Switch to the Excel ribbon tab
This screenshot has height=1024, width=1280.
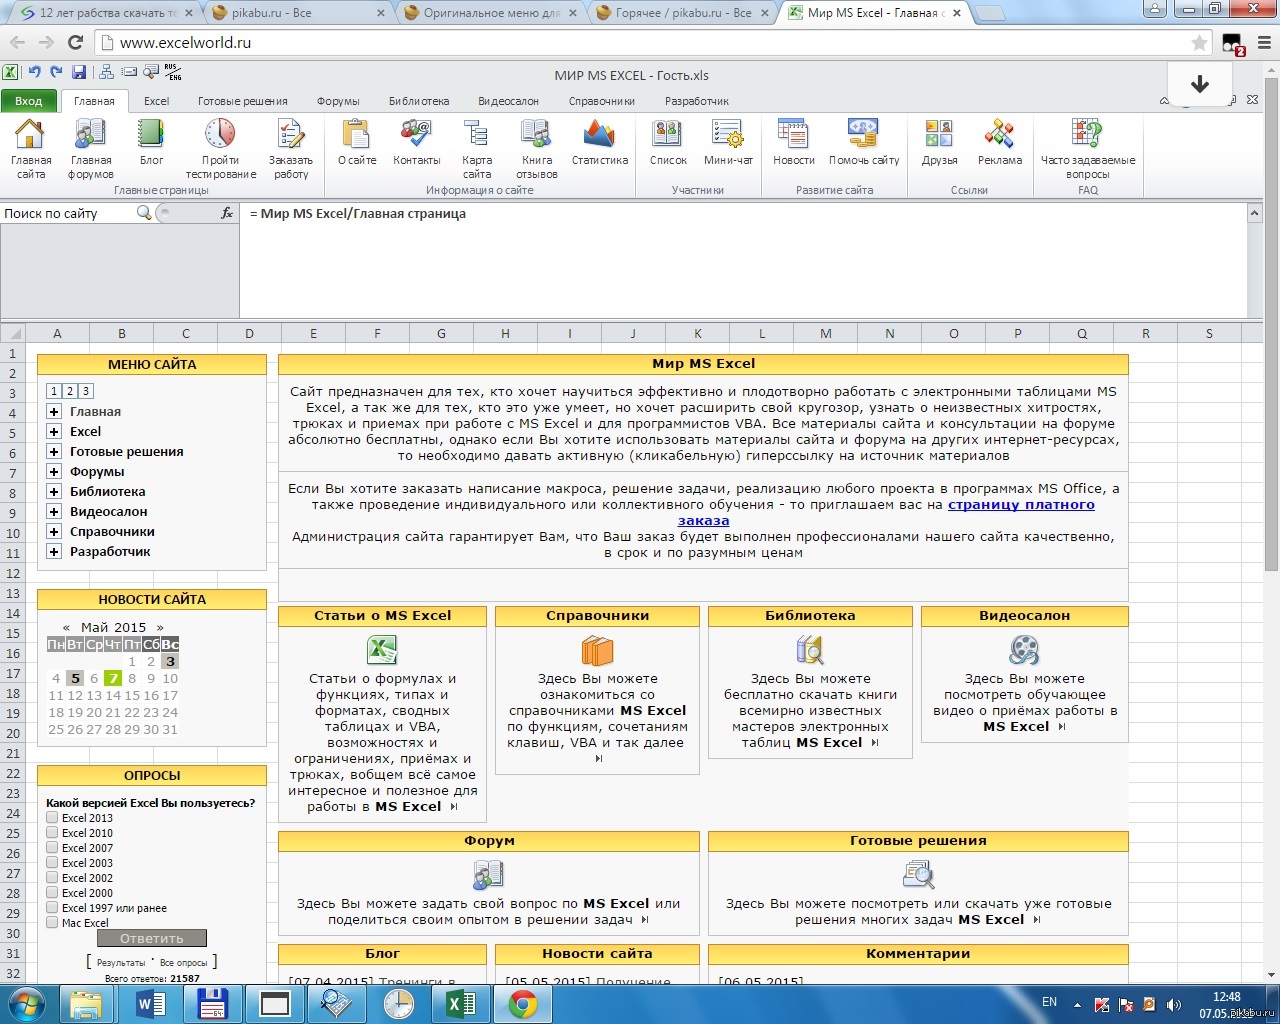click(x=156, y=101)
